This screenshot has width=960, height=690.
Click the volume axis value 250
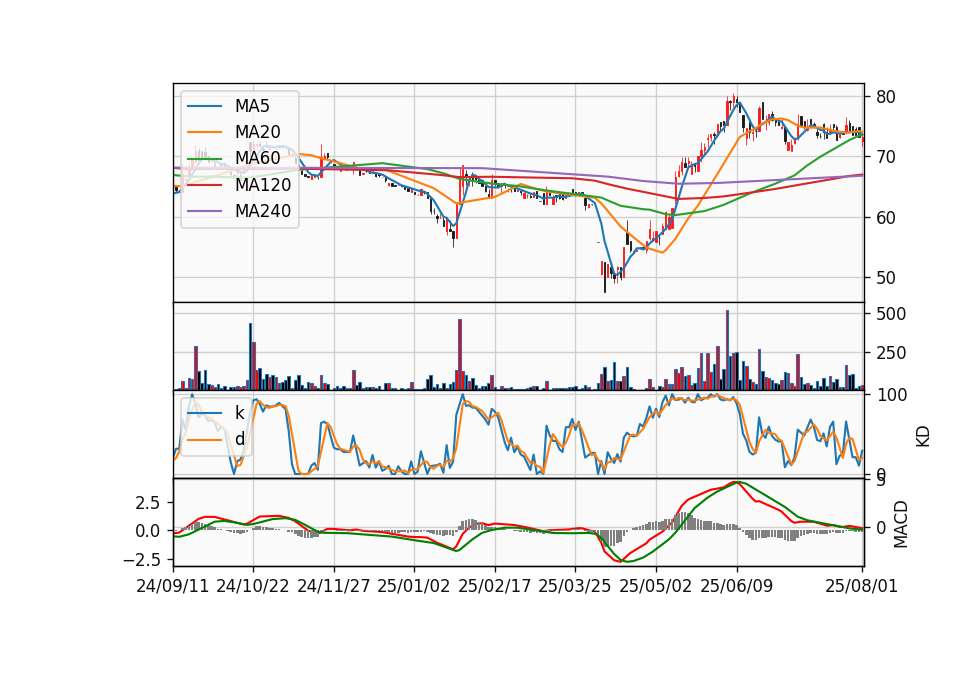(891, 353)
